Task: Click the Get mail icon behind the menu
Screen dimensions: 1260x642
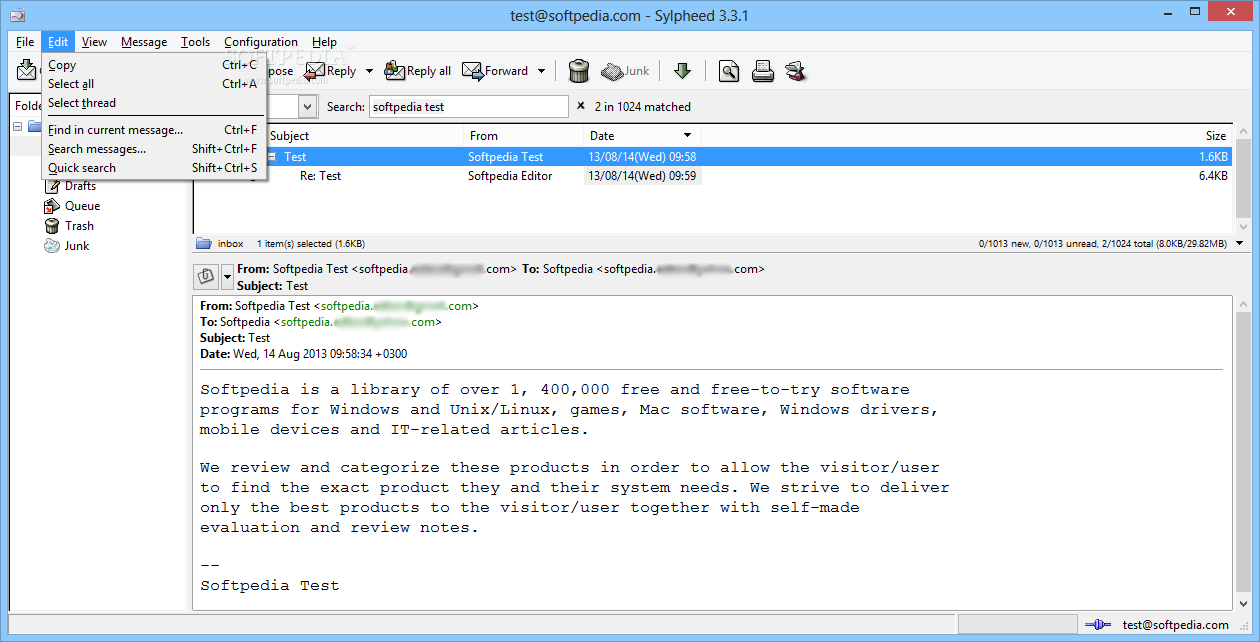Action: 26,70
